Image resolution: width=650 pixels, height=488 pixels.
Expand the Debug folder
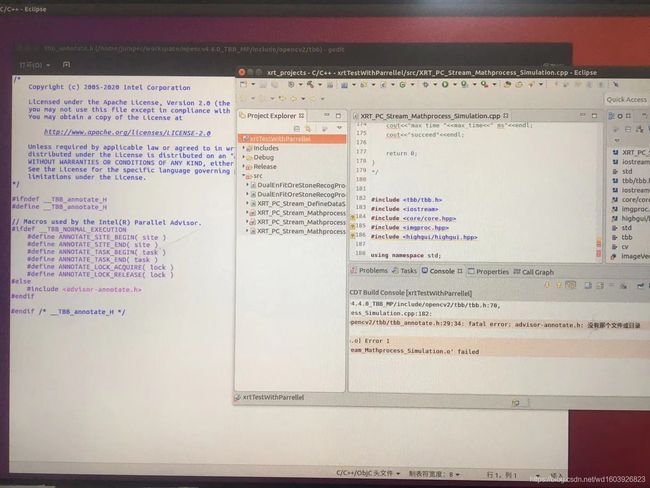[x=244, y=157]
